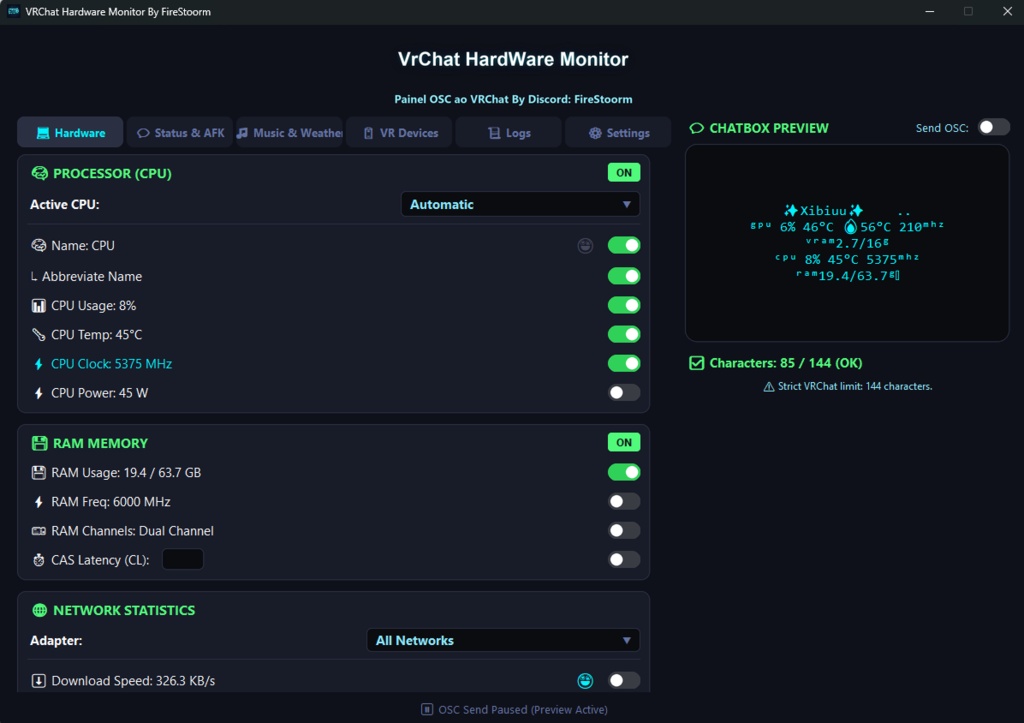
Task: Click the lightning icon beside CPU Clock
Action: tap(39, 364)
